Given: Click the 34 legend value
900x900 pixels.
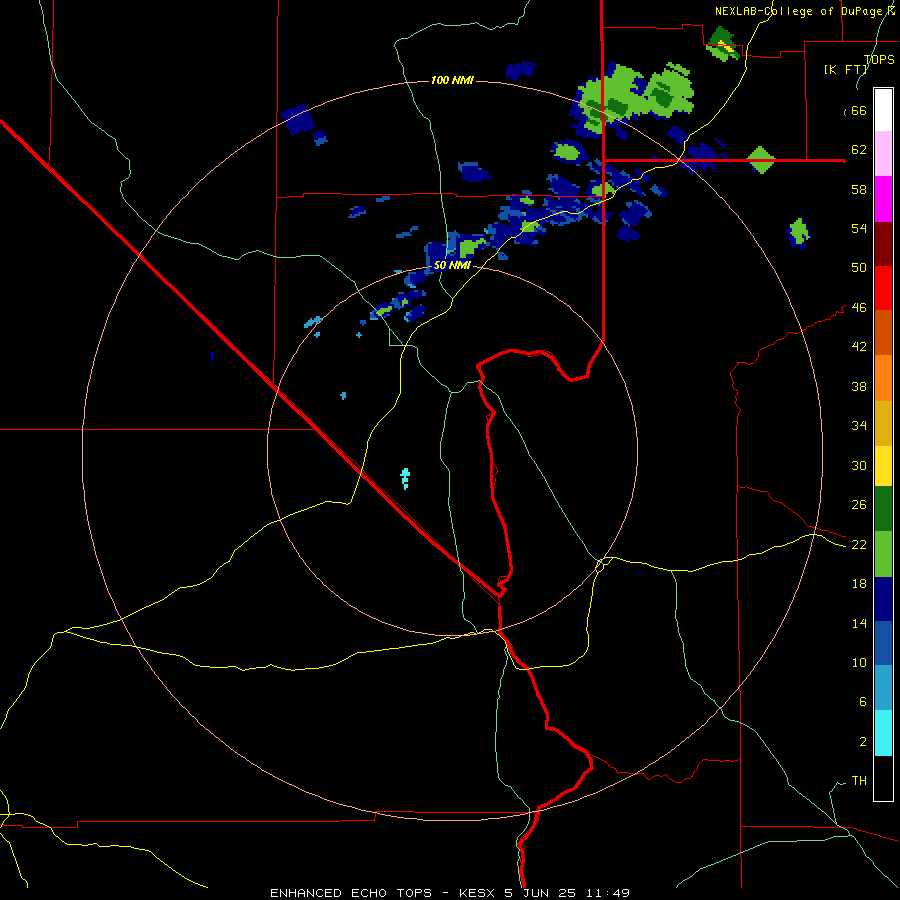Looking at the screenshot, I should (x=859, y=425).
